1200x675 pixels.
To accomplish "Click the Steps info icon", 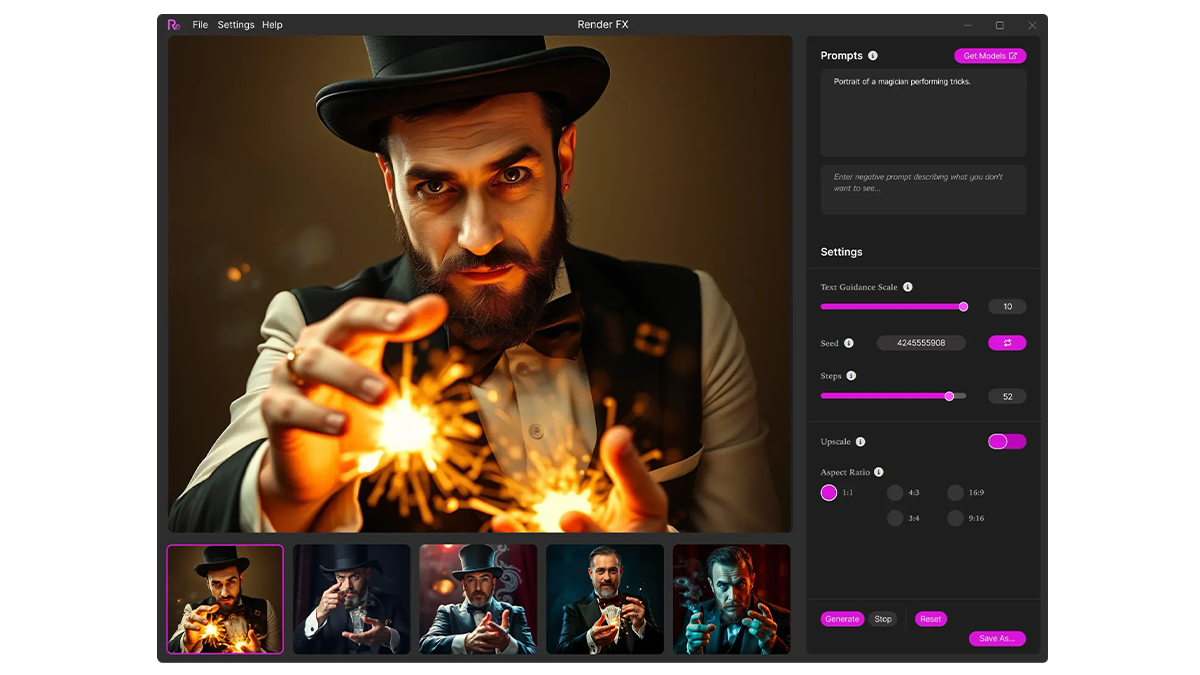I will [852, 376].
